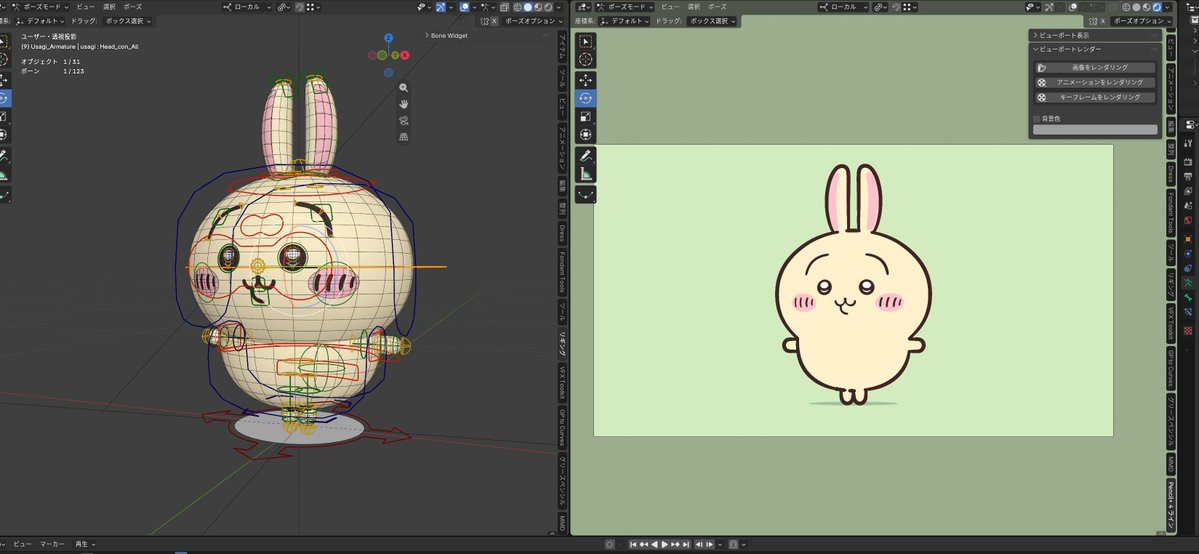Click the zoom magnifier icon in left viewport
Screen dimensions: 1199x554
(x=404, y=88)
